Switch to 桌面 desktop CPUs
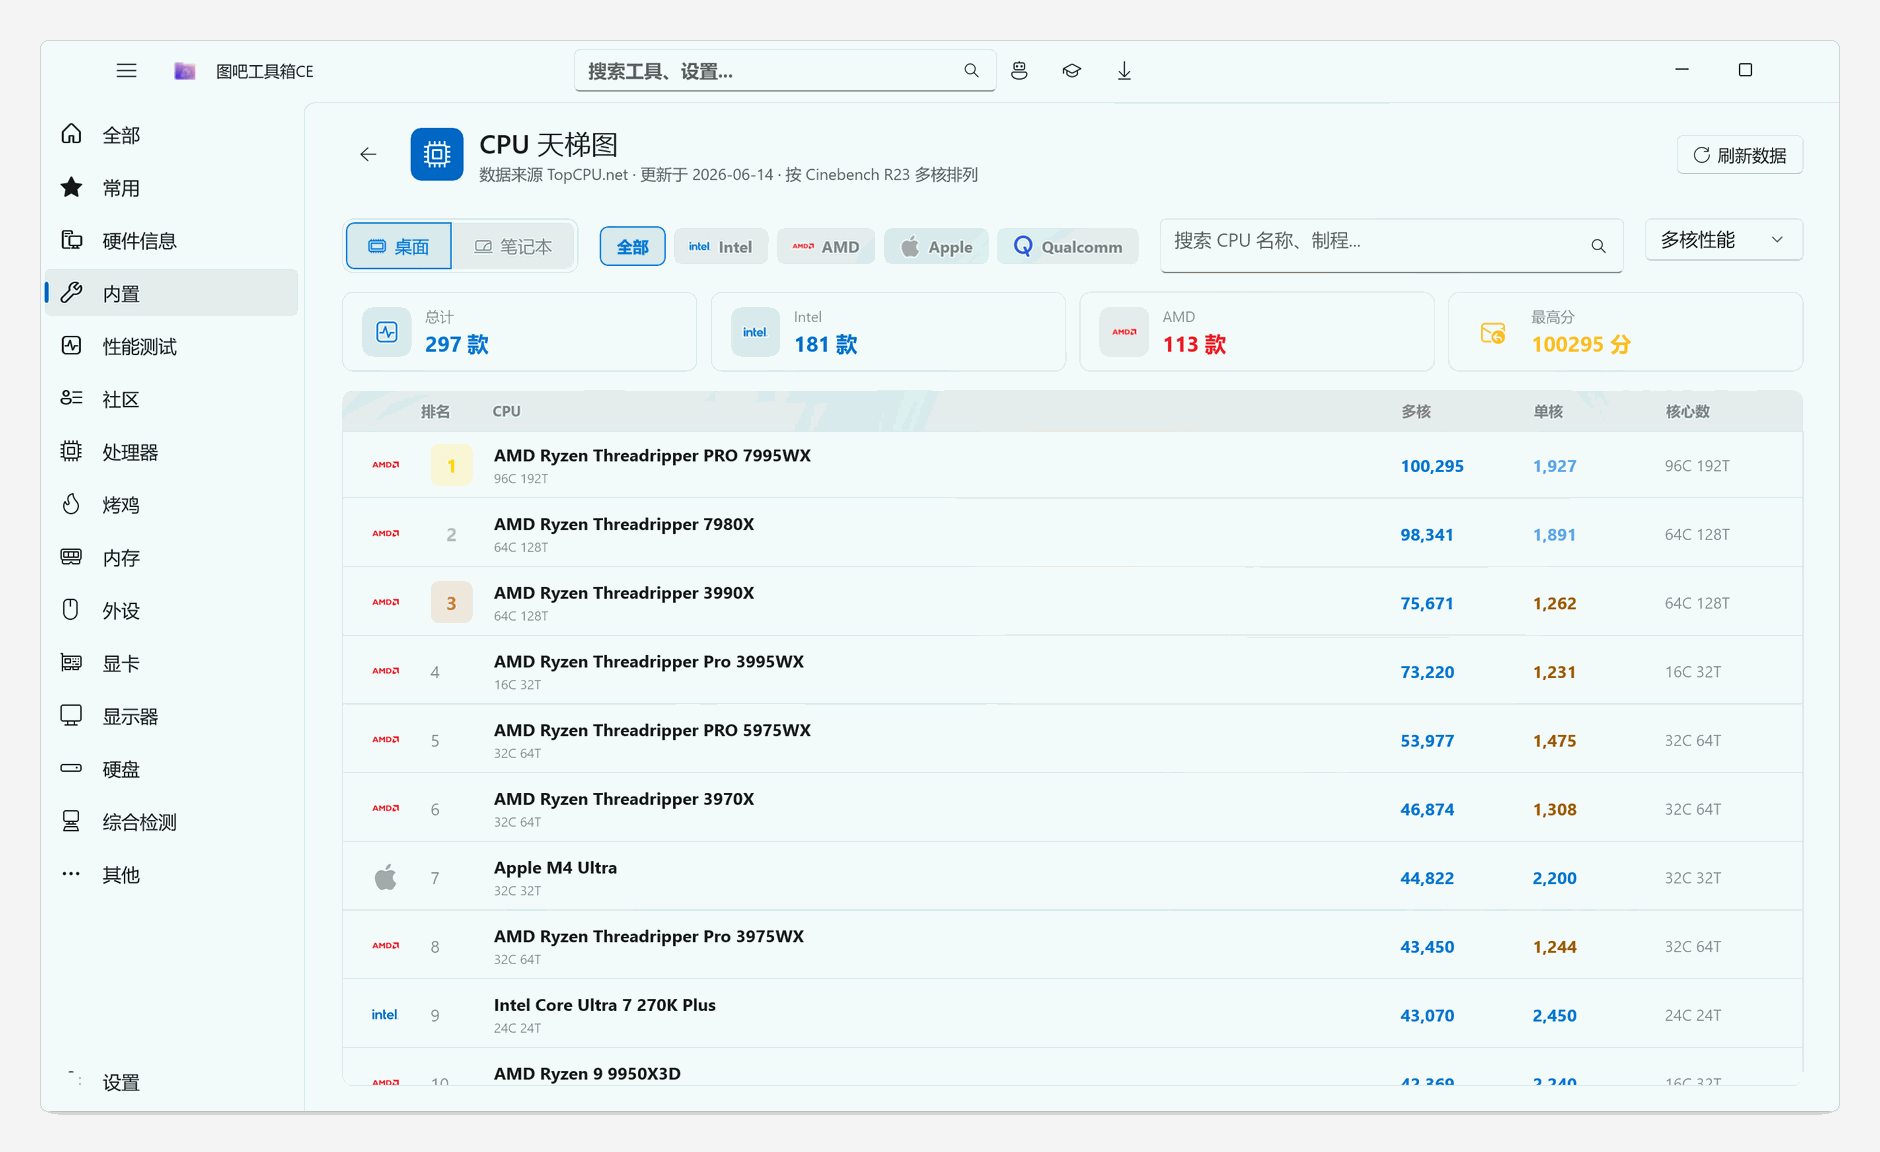Image resolution: width=1880 pixels, height=1152 pixels. (x=399, y=246)
